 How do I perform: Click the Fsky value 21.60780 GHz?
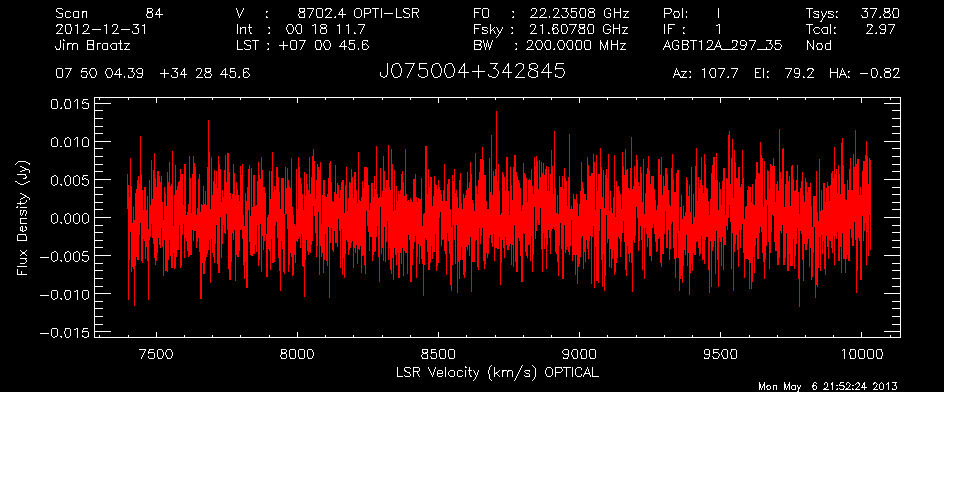(x=580, y=29)
